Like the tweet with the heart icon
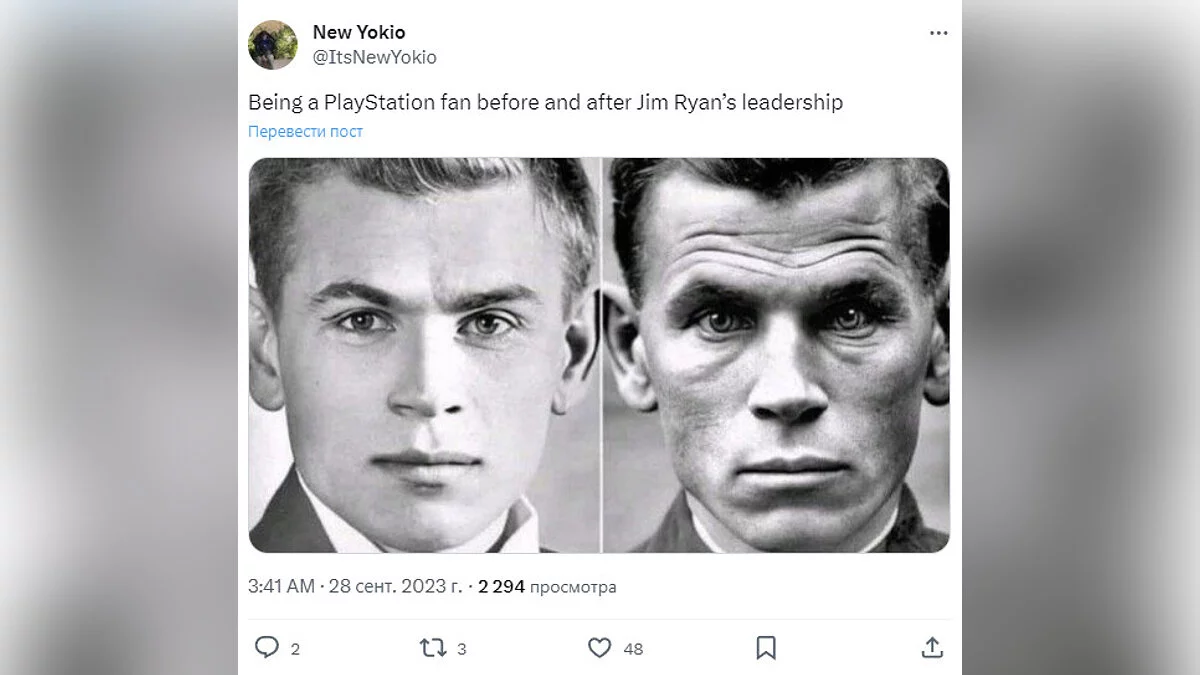This screenshot has height=675, width=1200. tap(599, 648)
